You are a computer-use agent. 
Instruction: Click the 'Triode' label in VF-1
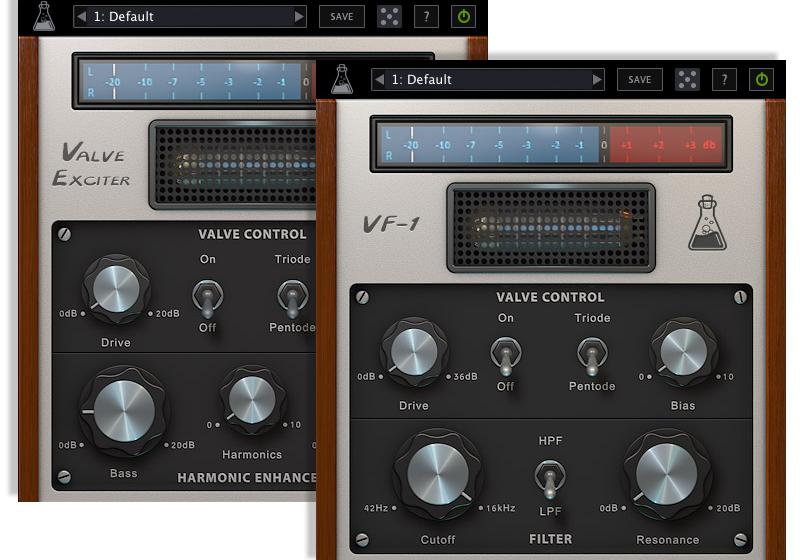click(592, 318)
